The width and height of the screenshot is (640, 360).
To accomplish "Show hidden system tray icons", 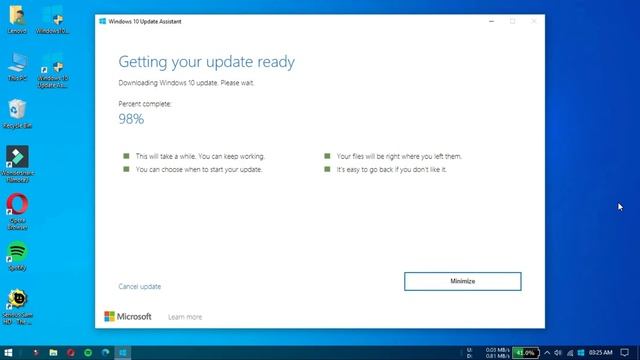I will [x=547, y=353].
